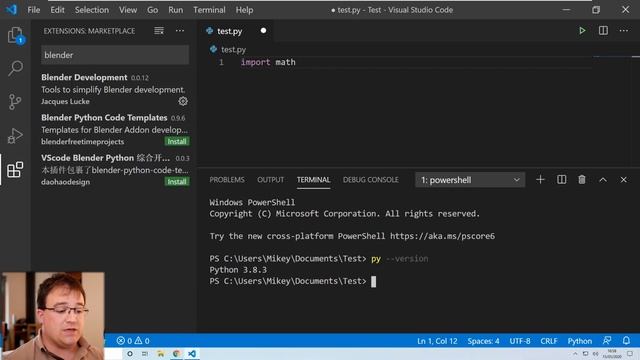Switch to the Problems tab

227,180
